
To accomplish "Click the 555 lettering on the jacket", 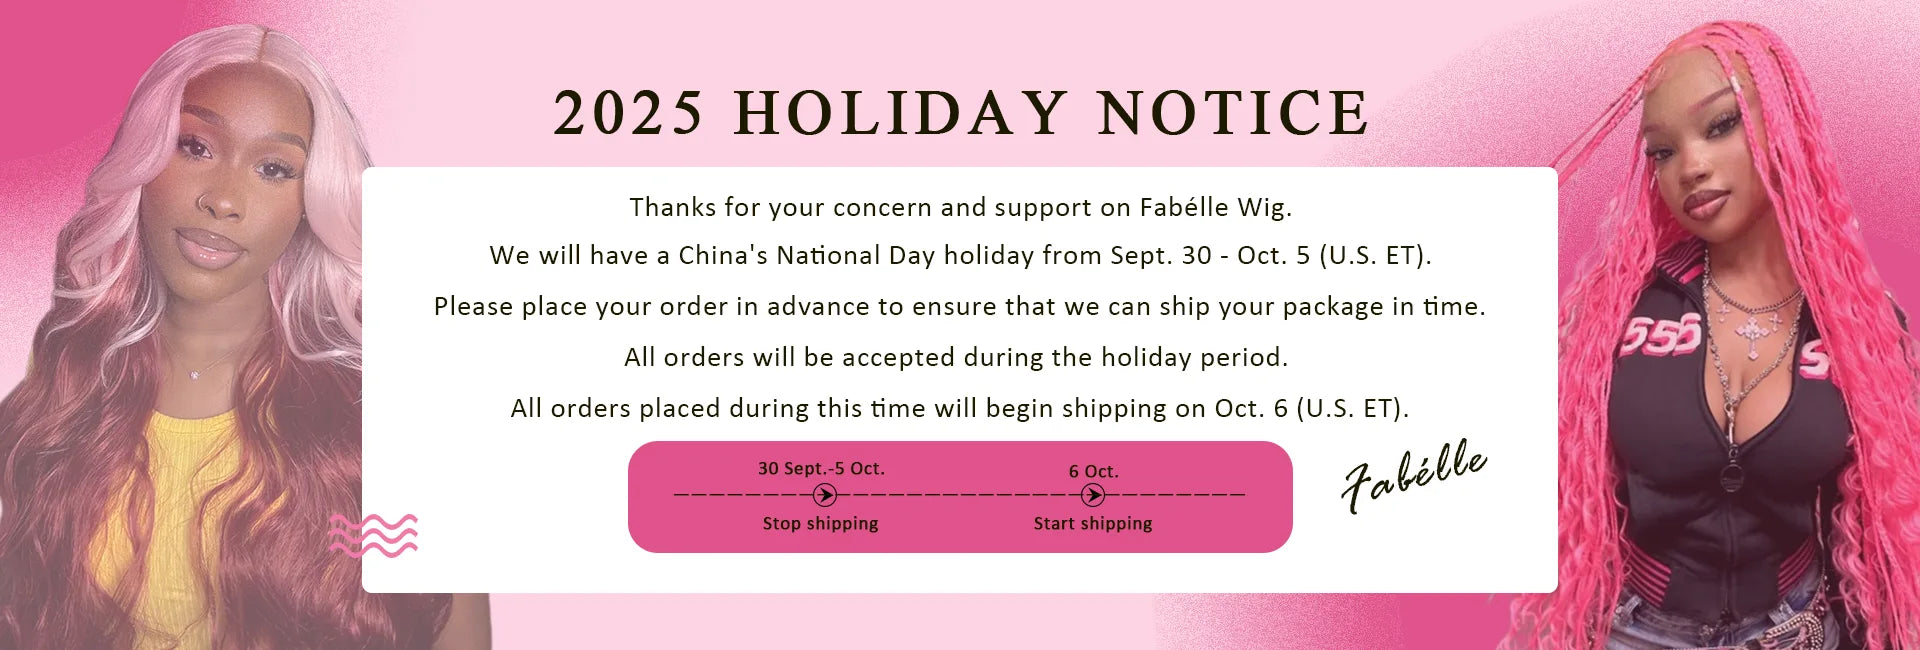I will (1661, 335).
